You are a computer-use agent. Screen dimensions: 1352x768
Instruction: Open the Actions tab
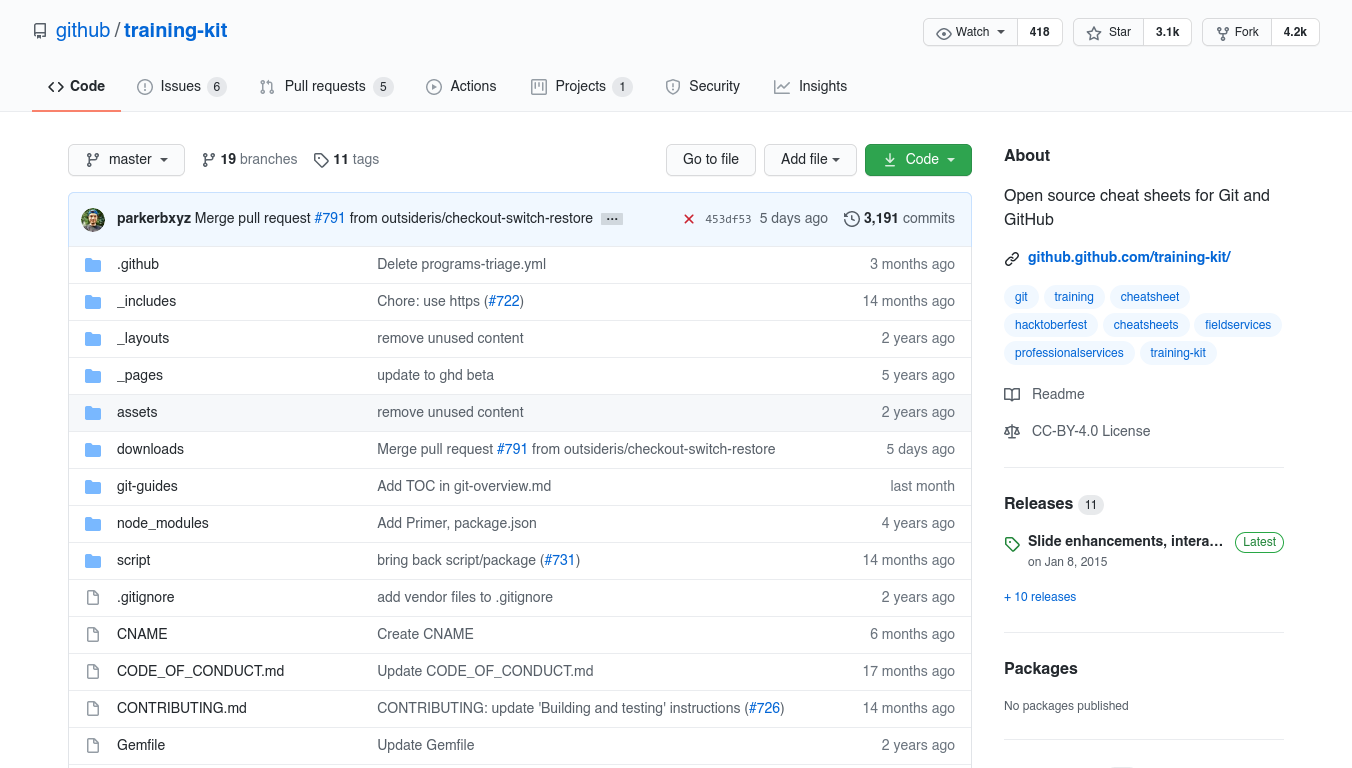[461, 86]
